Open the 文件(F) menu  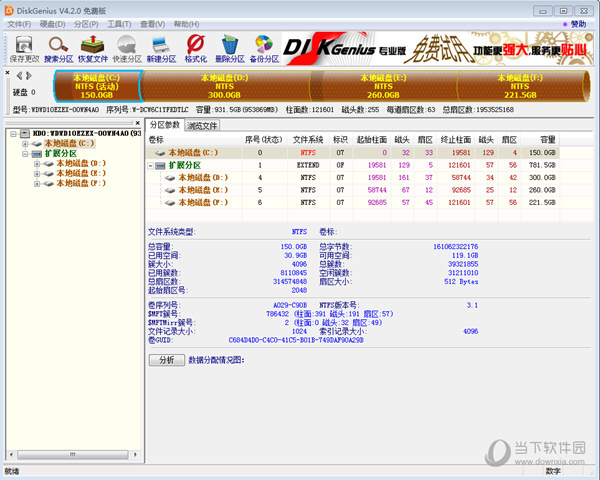point(19,24)
